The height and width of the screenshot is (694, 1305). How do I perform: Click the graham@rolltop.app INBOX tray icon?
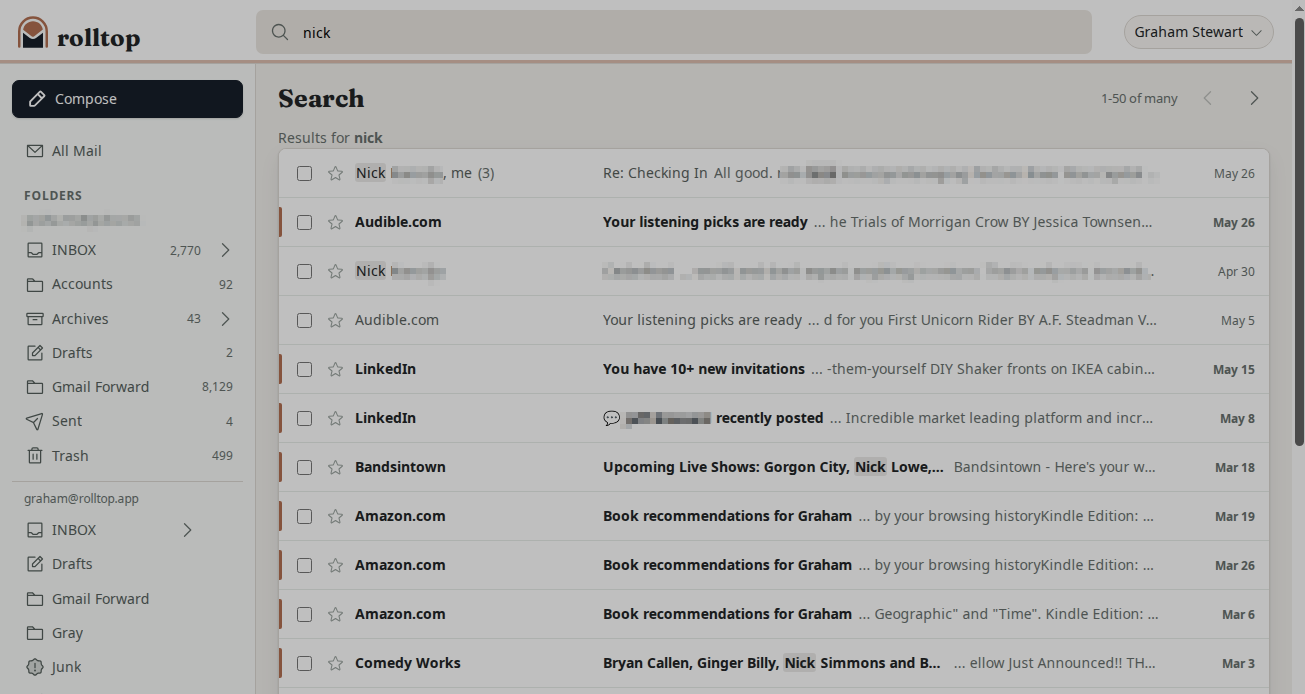click(x=35, y=530)
